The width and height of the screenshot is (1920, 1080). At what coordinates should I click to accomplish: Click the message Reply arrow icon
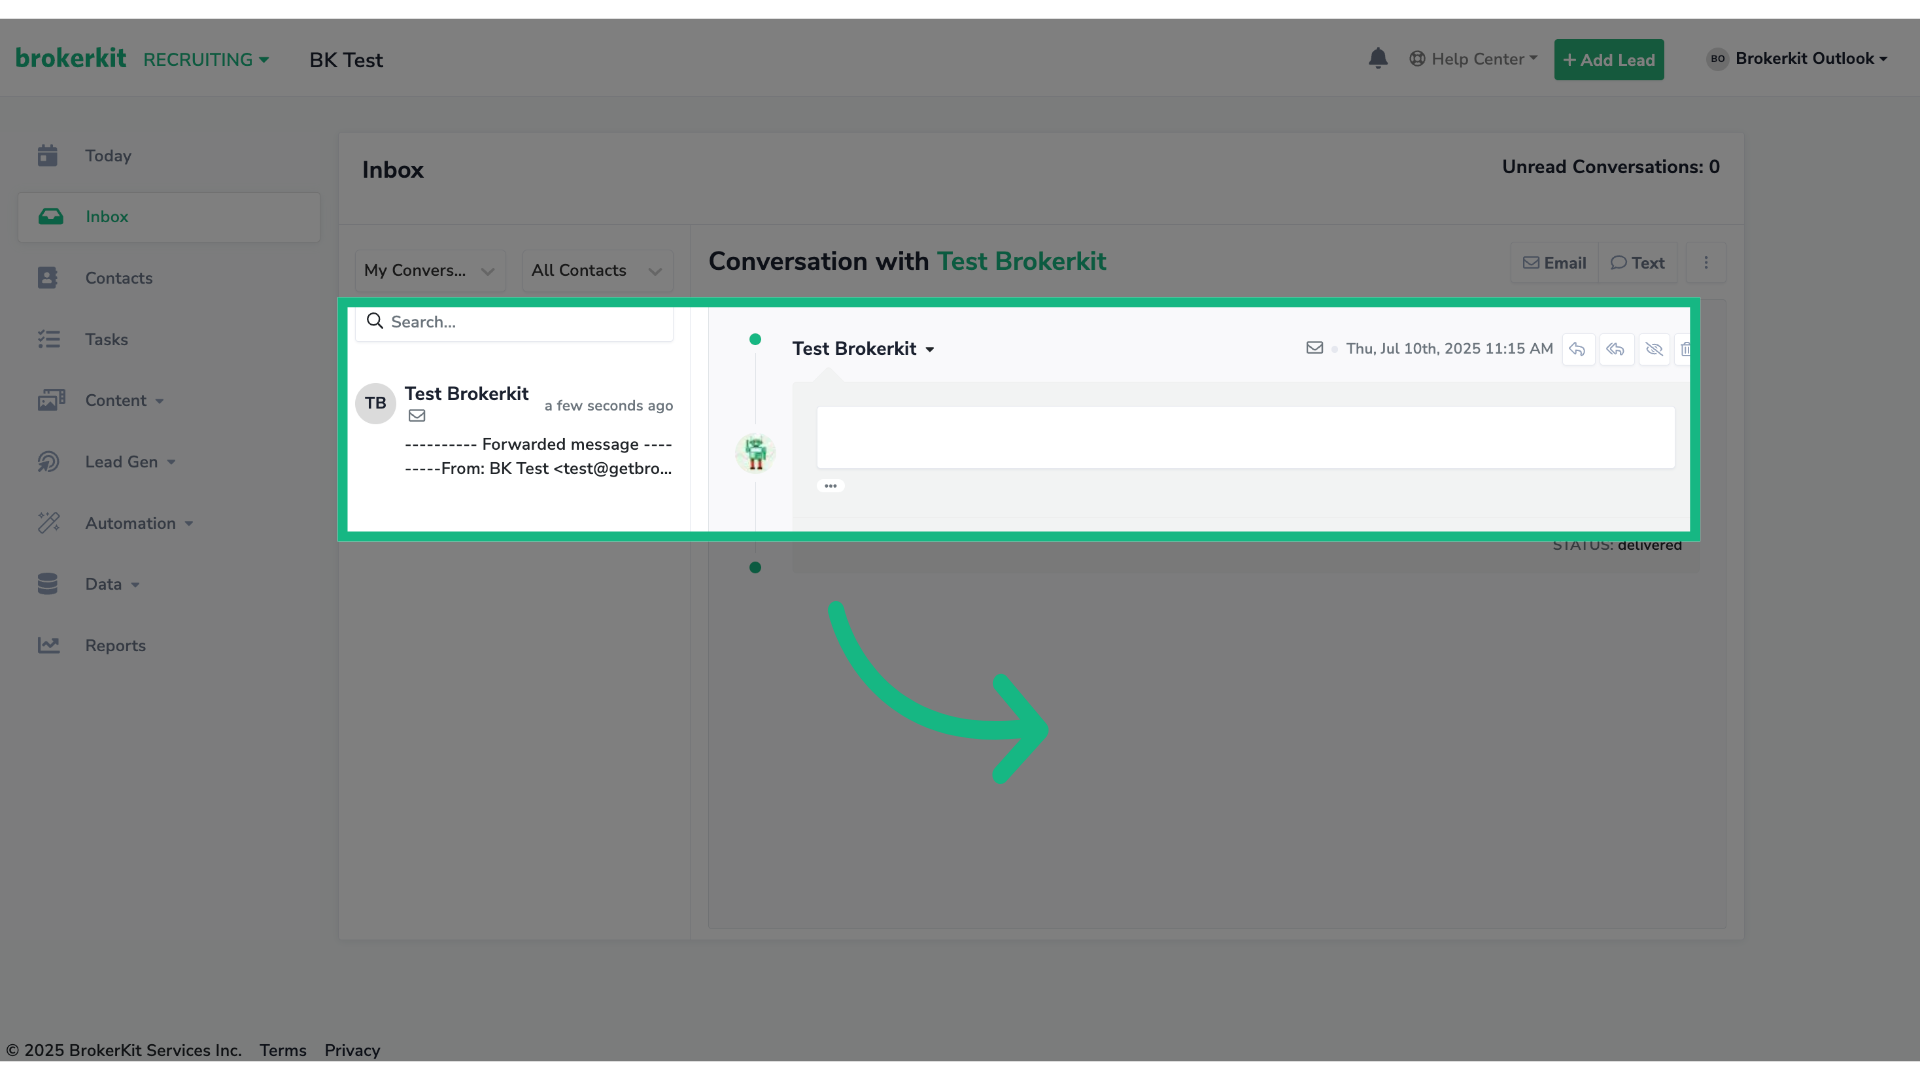point(1578,349)
